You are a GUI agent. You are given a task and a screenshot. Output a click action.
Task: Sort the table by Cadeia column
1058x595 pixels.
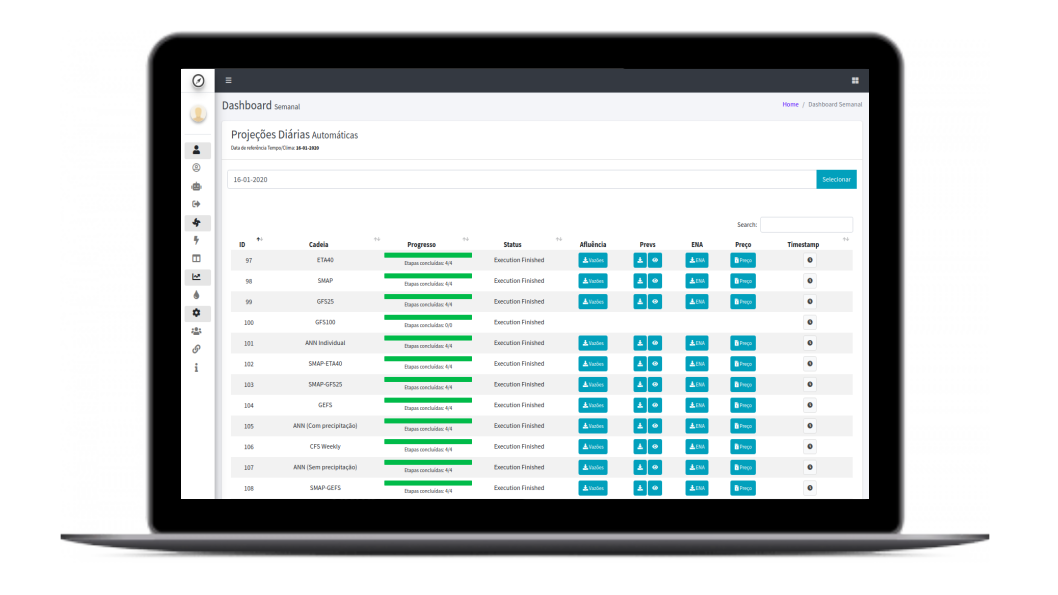(x=319, y=244)
